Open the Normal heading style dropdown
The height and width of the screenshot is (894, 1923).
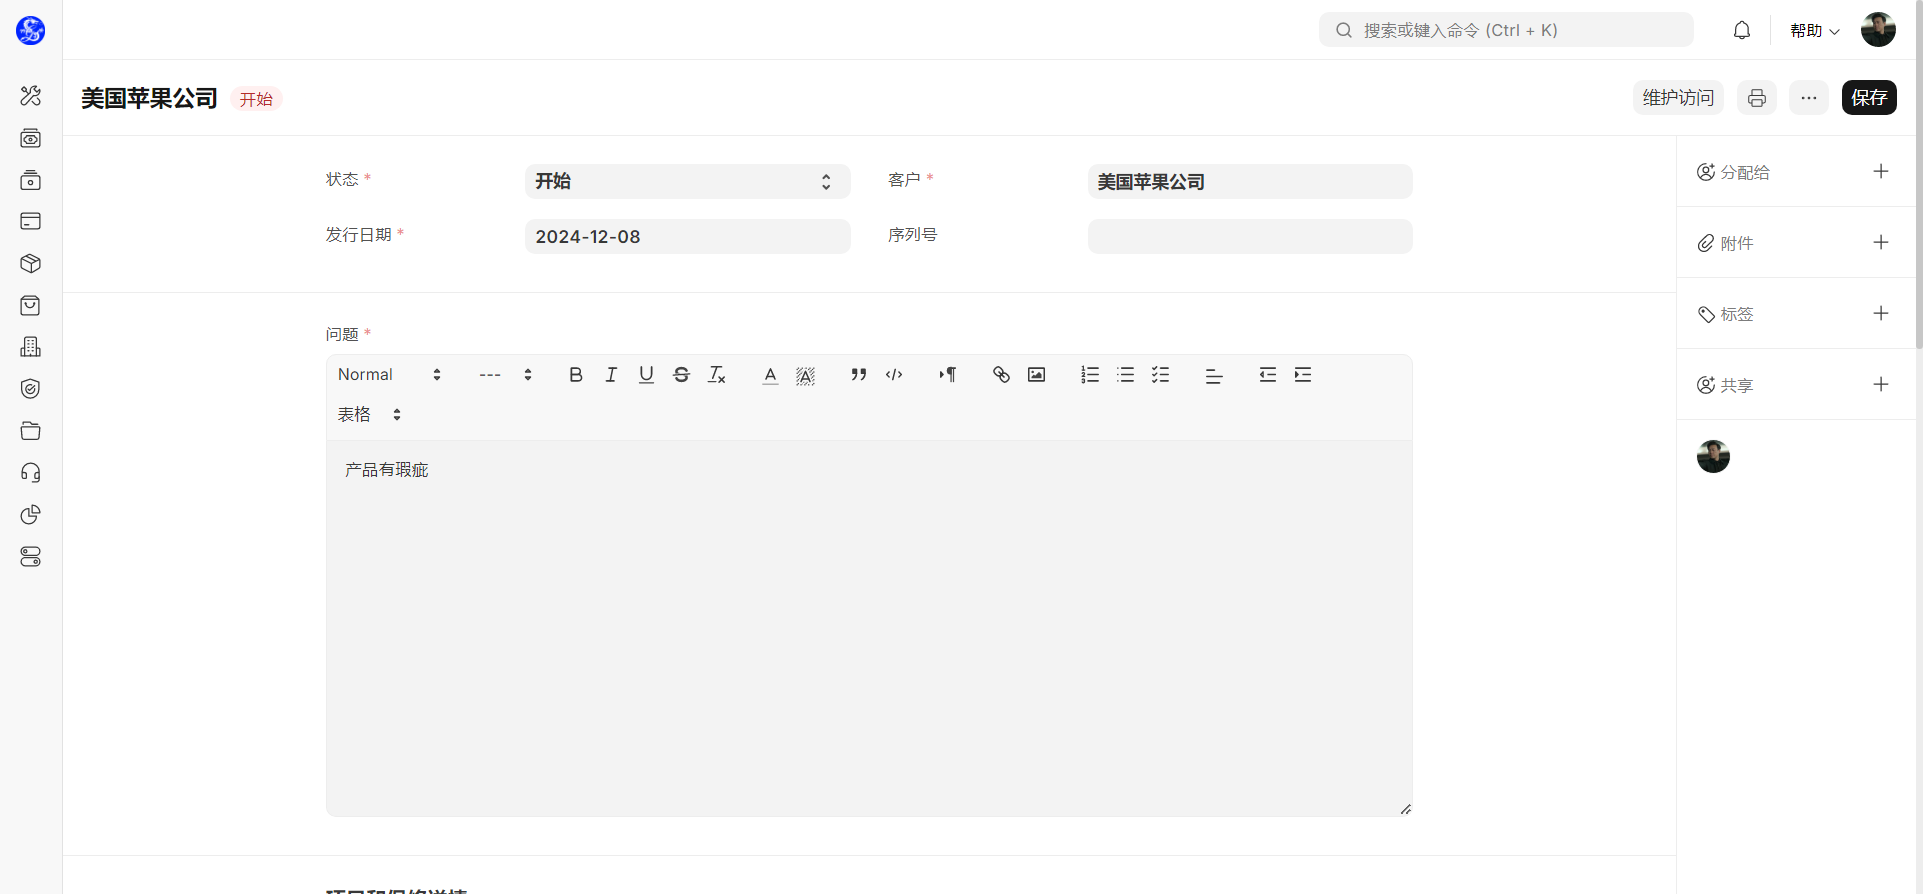pos(389,375)
